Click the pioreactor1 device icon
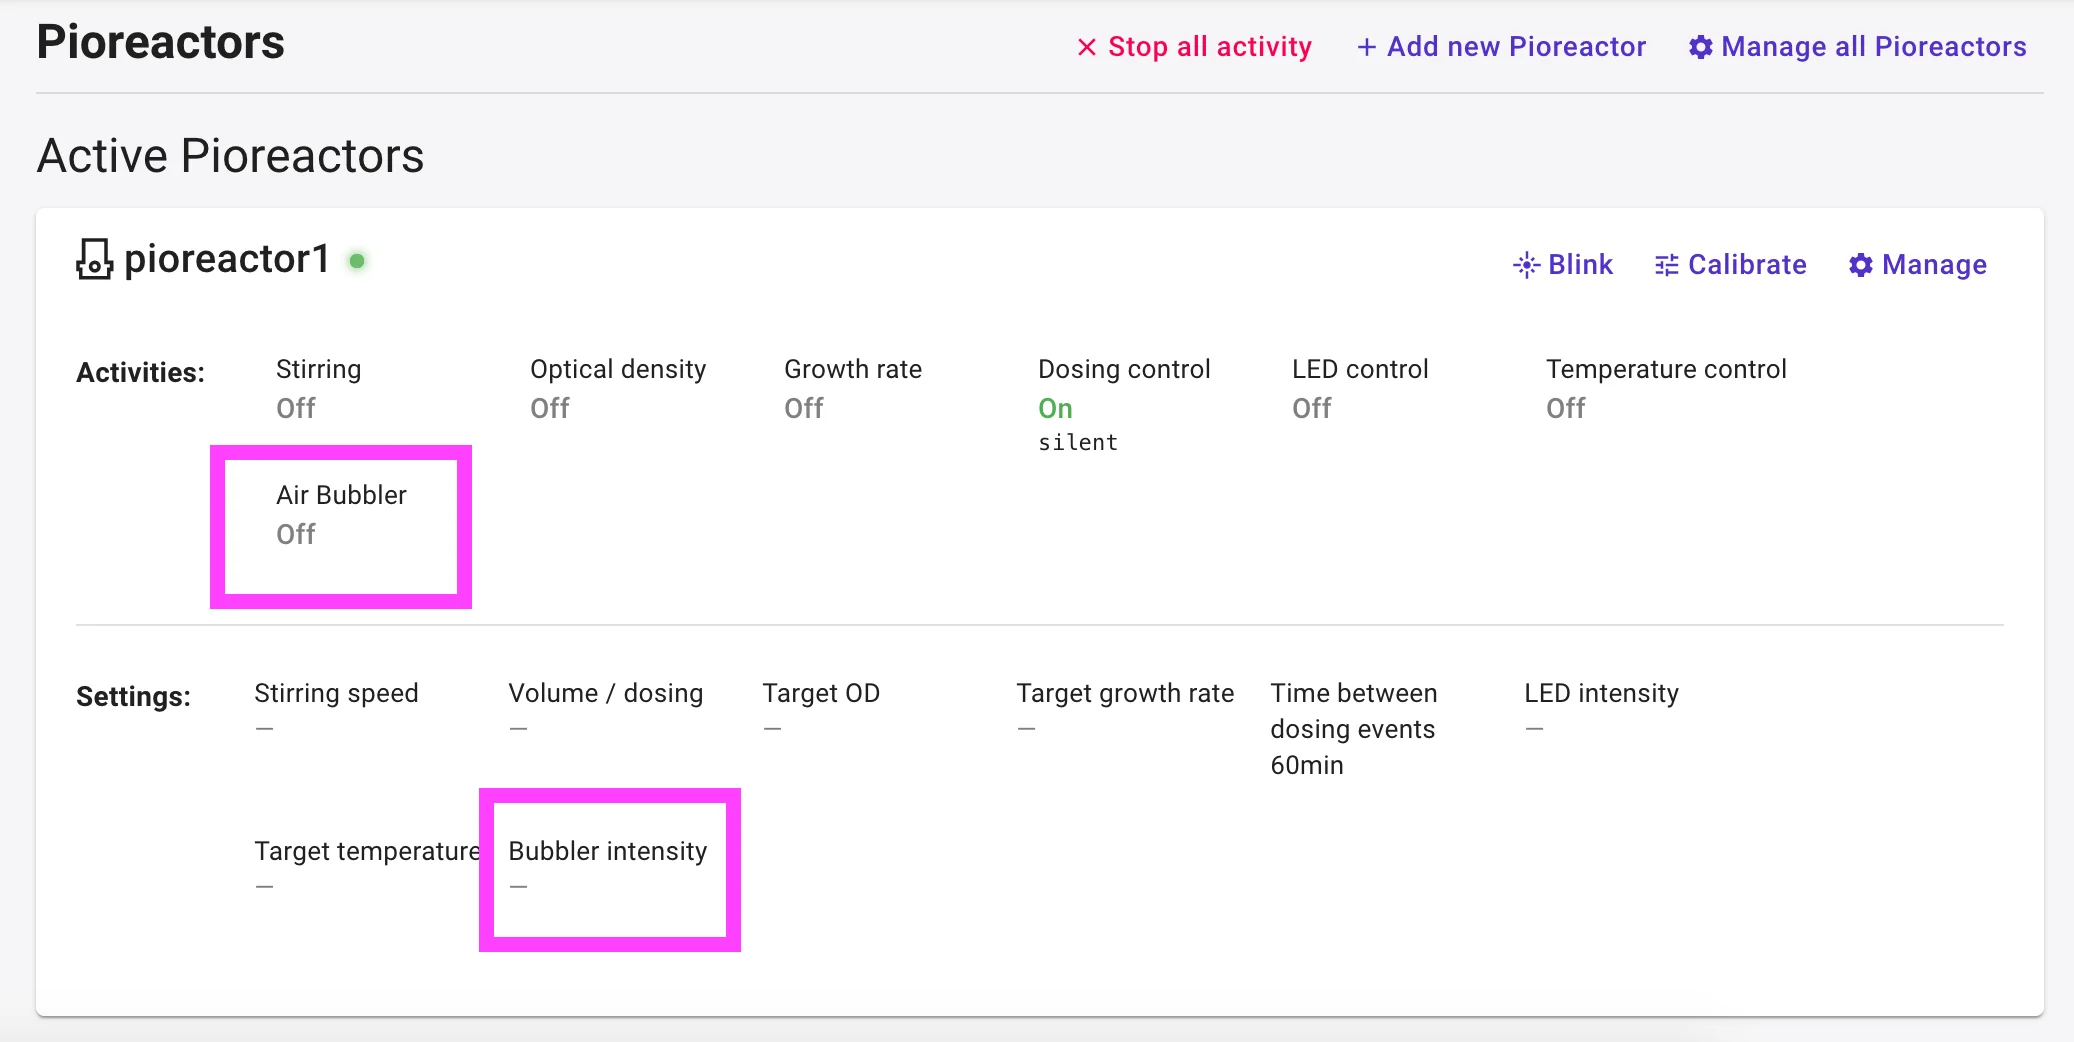 coord(94,259)
